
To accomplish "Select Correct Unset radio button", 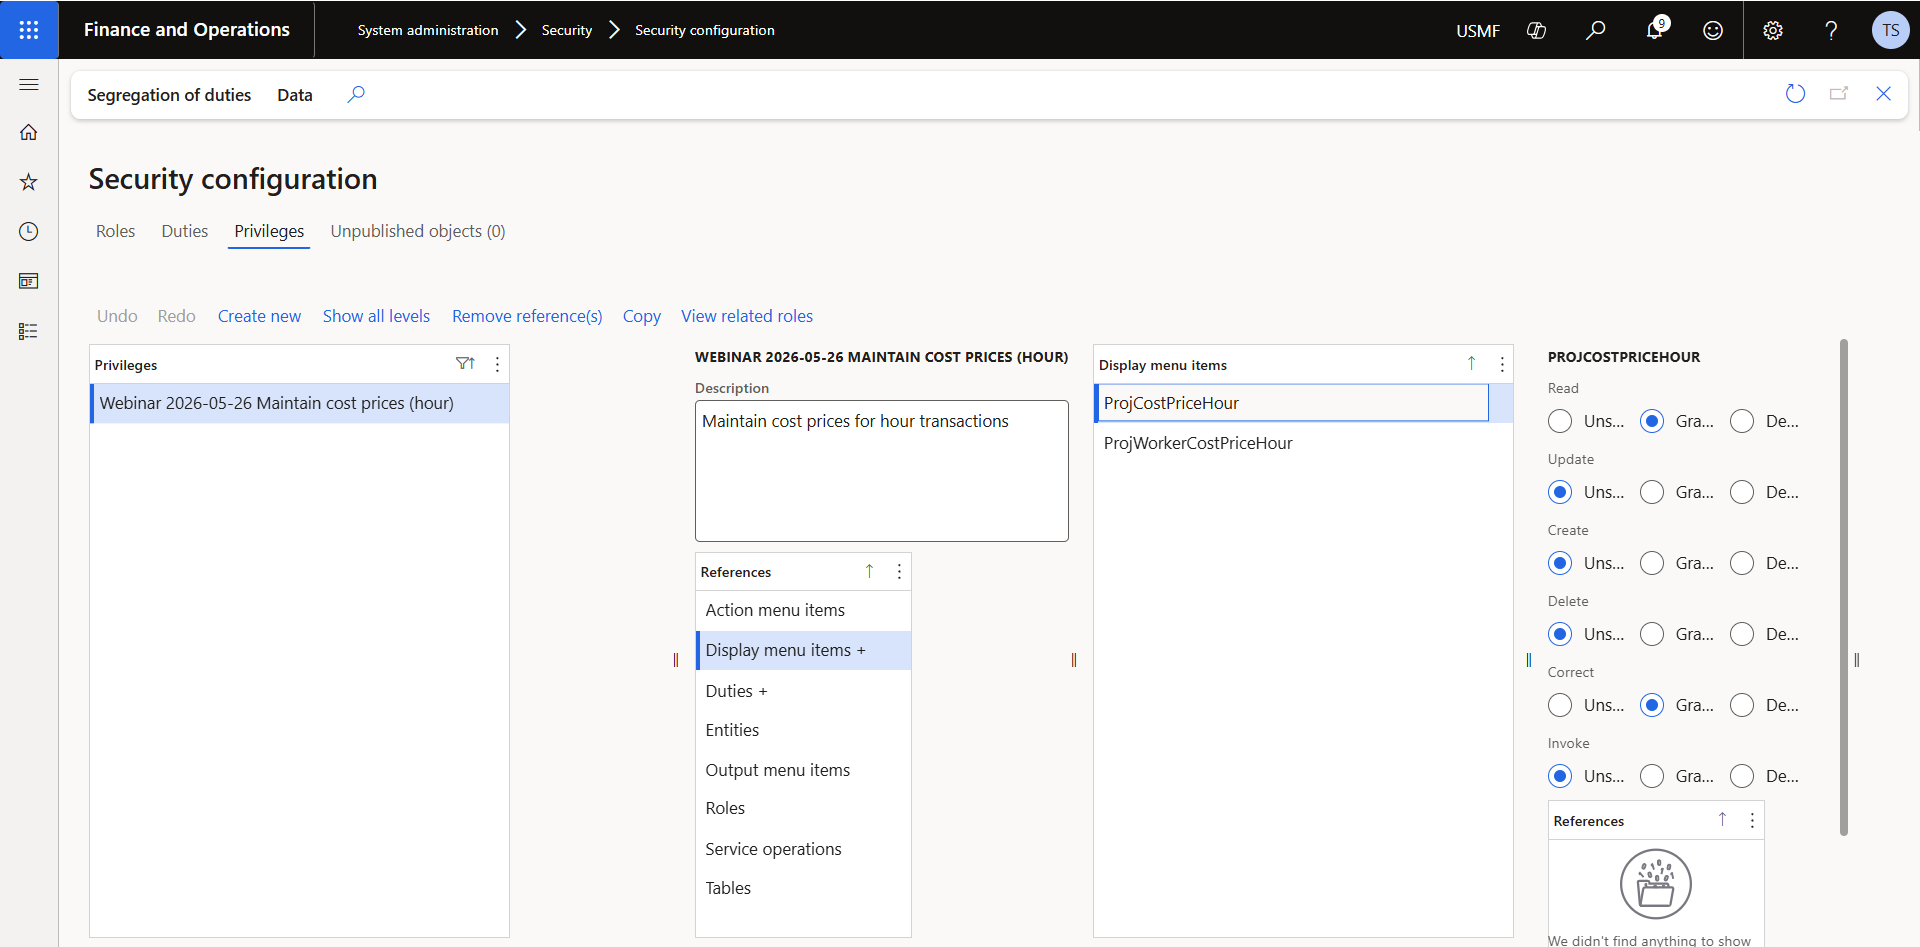I will pos(1560,705).
